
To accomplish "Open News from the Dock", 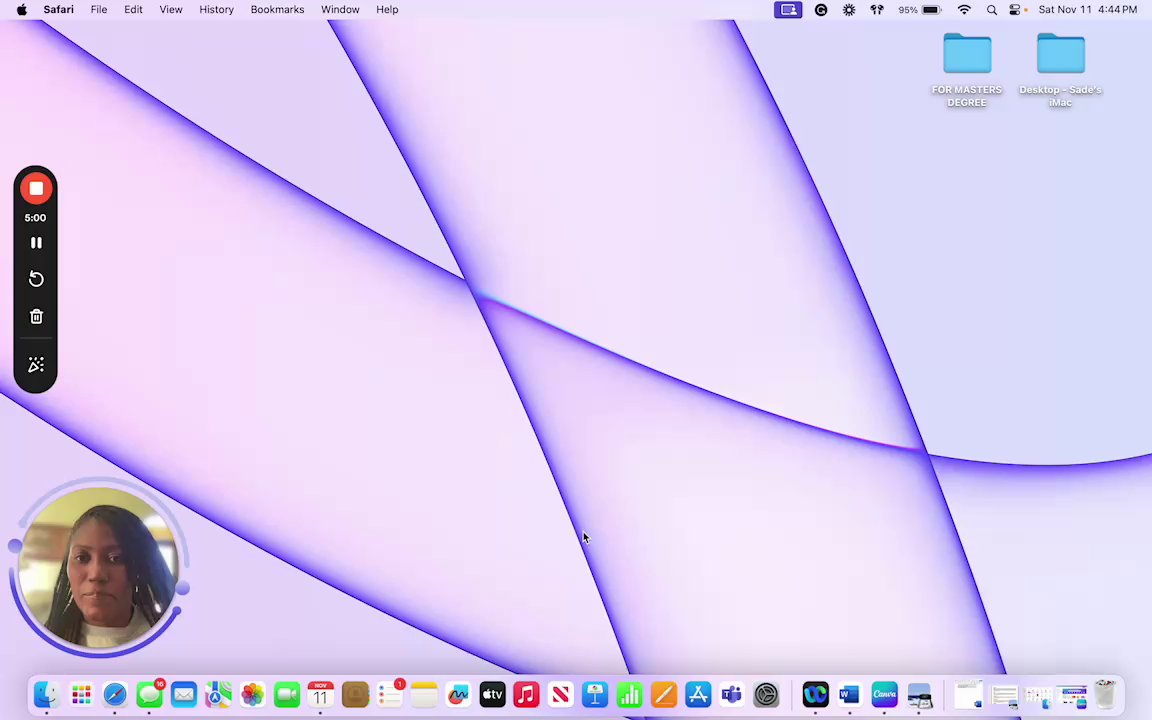I will click(561, 694).
